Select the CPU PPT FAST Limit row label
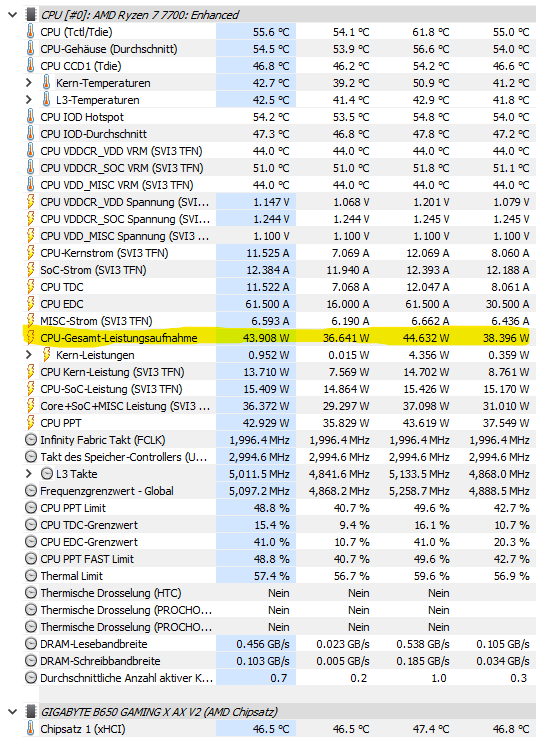This screenshot has height=744, width=550. (x=87, y=559)
